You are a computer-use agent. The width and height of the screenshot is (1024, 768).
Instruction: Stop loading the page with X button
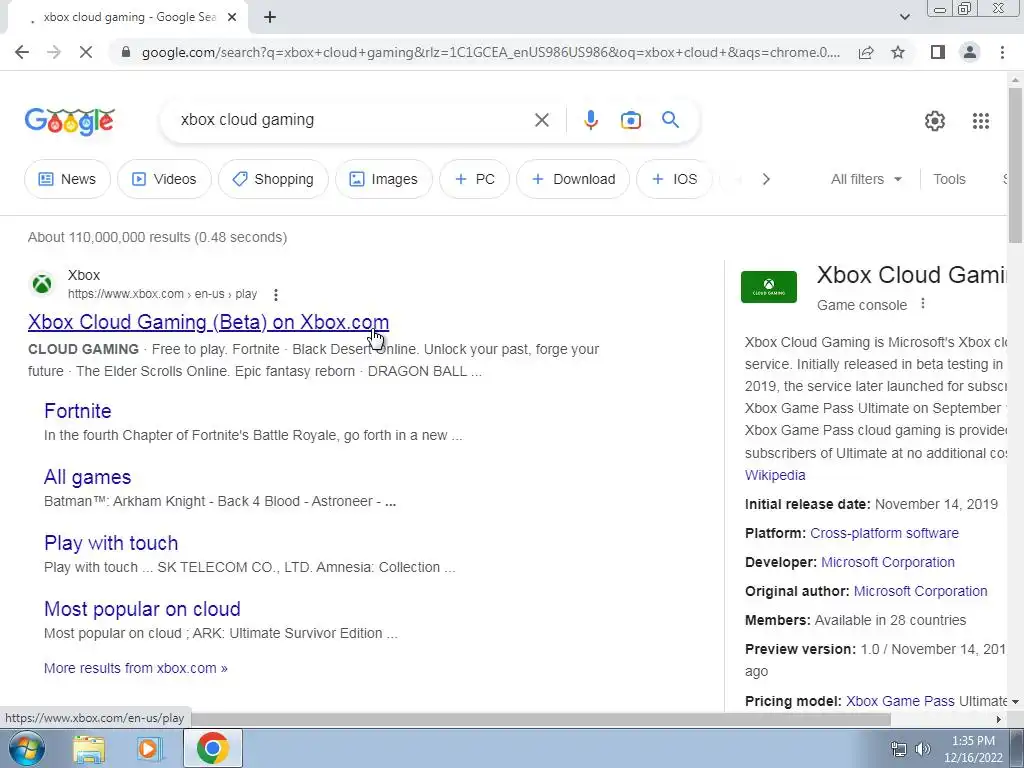(86, 52)
